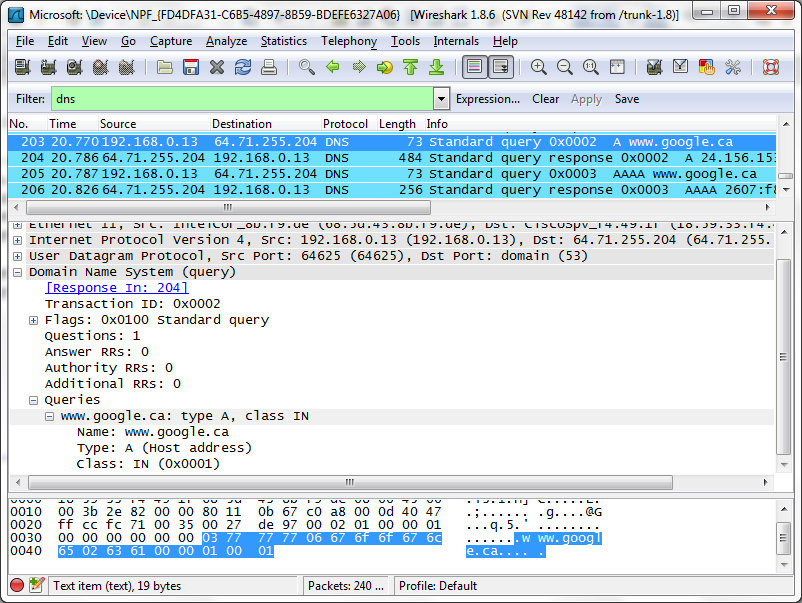Open the Internals menu
802x603 pixels.
click(x=456, y=41)
